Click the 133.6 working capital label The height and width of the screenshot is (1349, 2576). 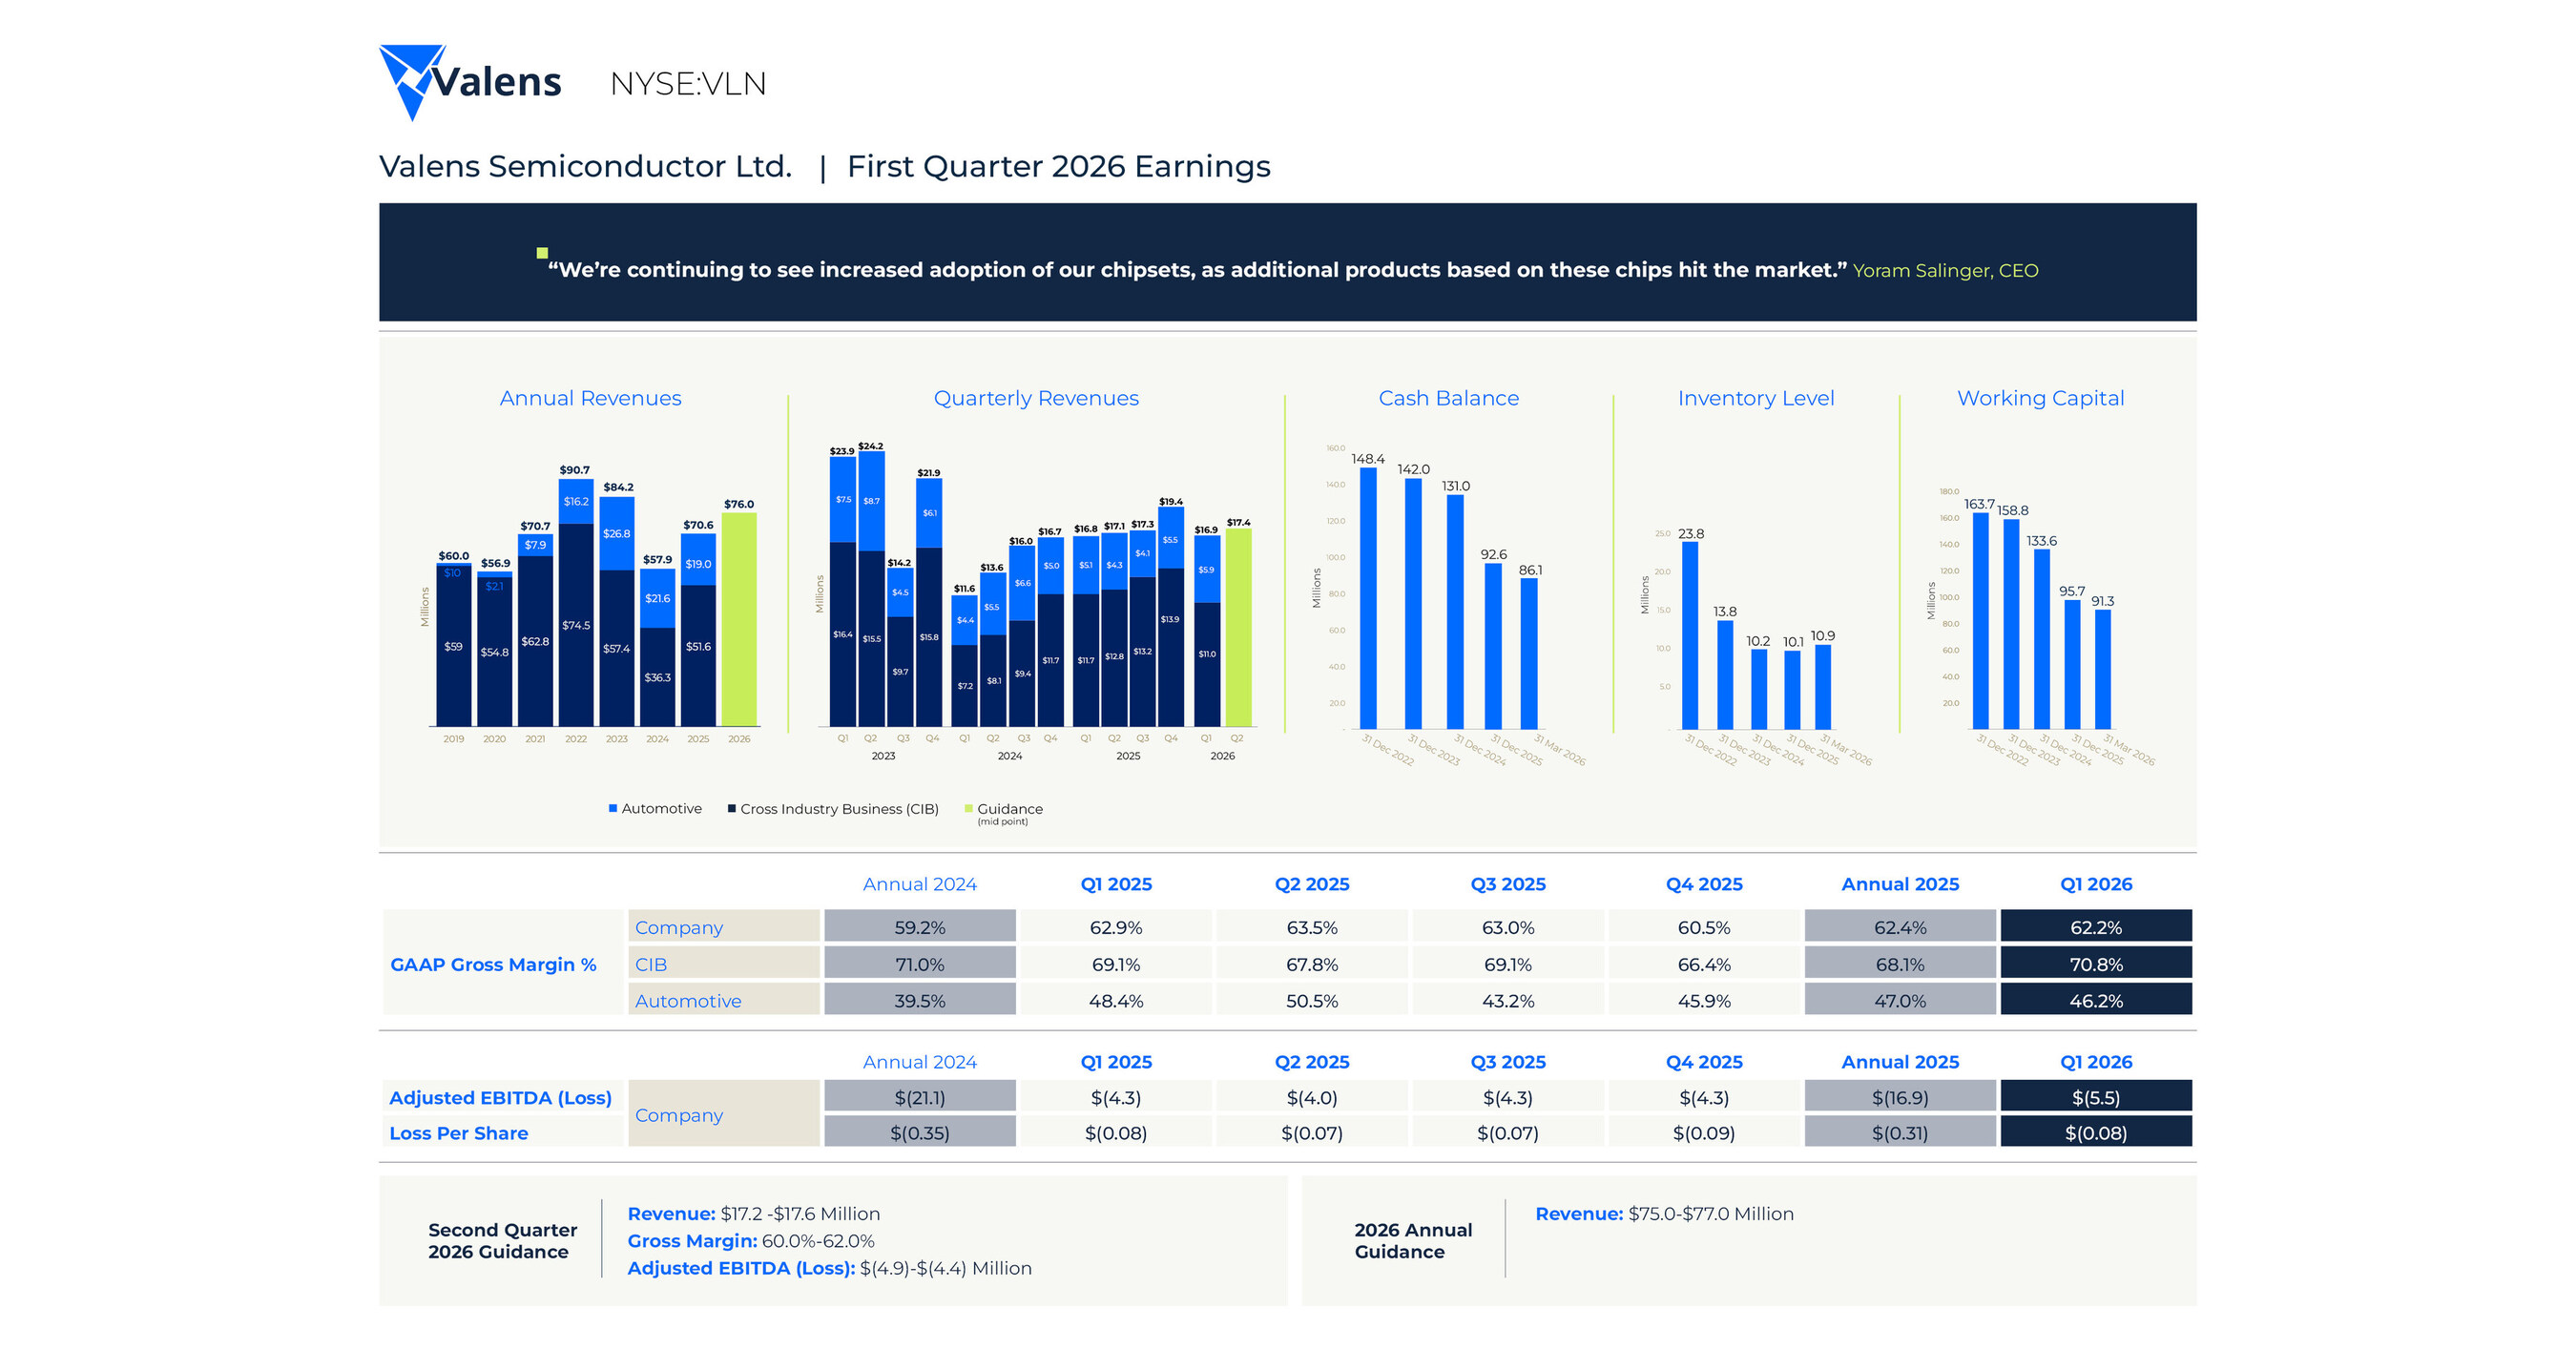click(2042, 541)
